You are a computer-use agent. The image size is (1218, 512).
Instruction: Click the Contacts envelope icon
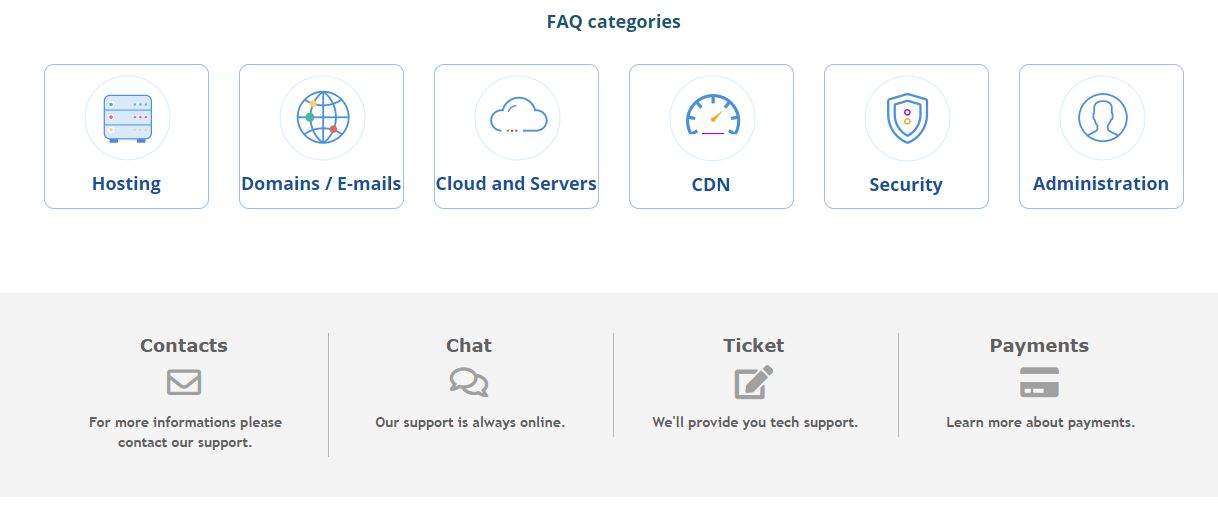click(x=184, y=382)
